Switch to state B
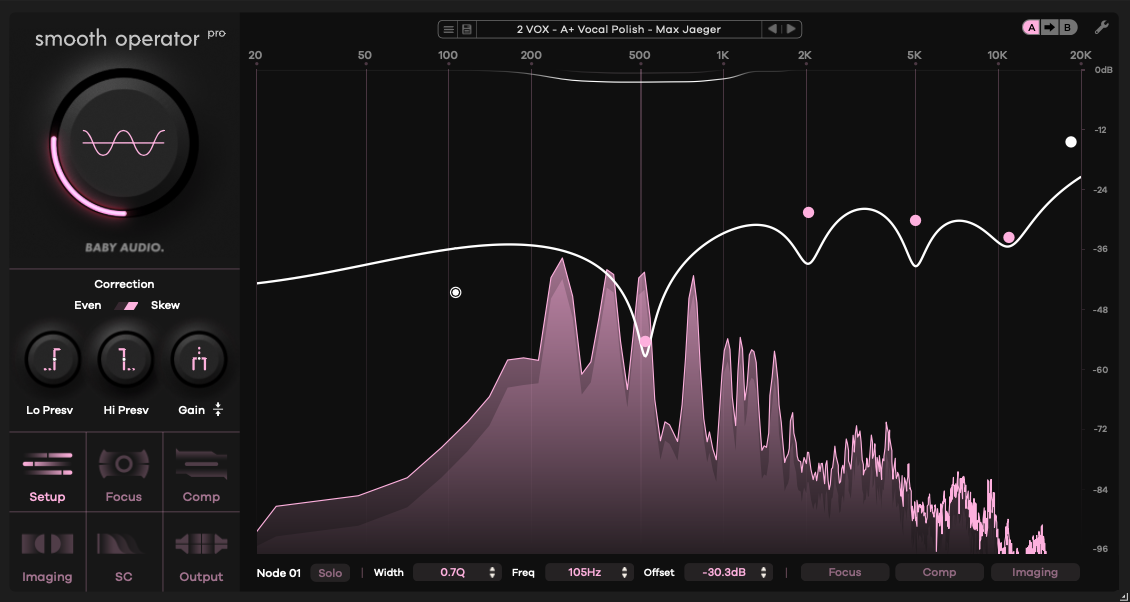The height and width of the screenshot is (602, 1130). 1067,27
